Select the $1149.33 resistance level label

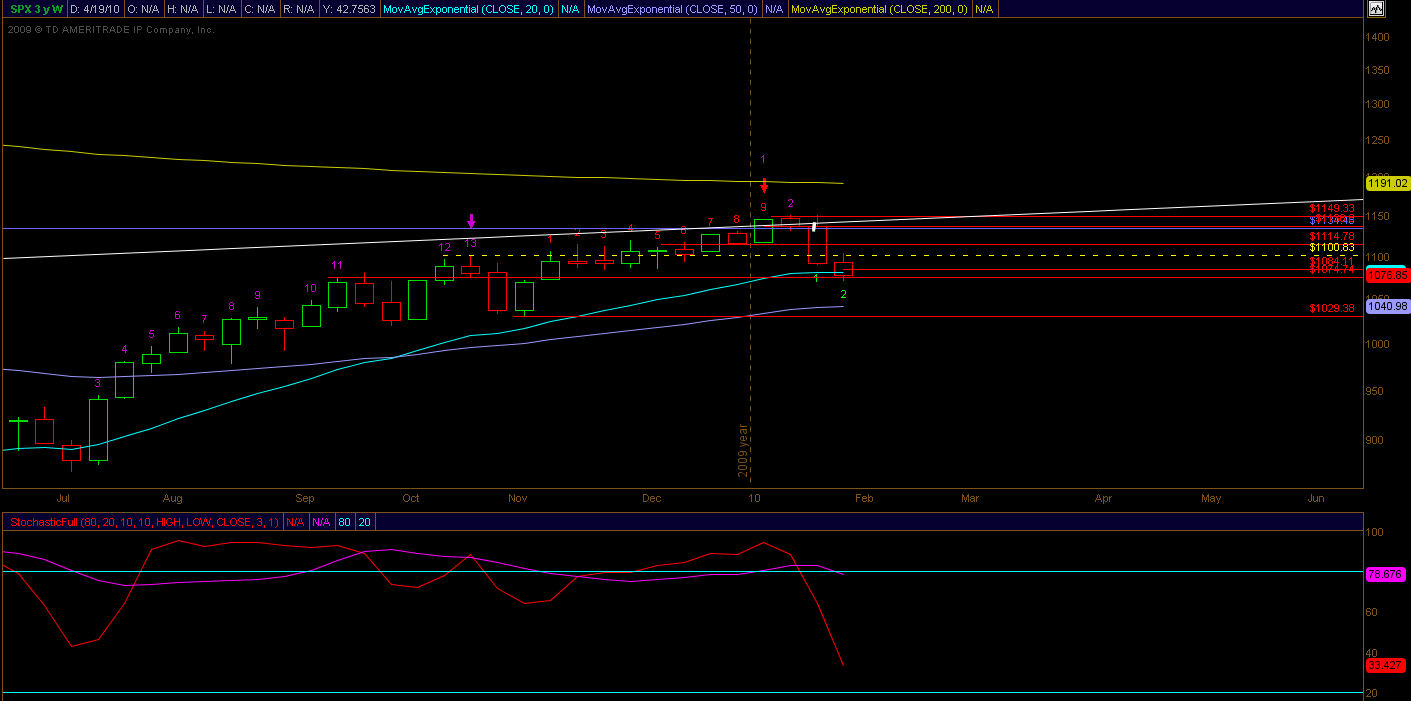(1331, 208)
